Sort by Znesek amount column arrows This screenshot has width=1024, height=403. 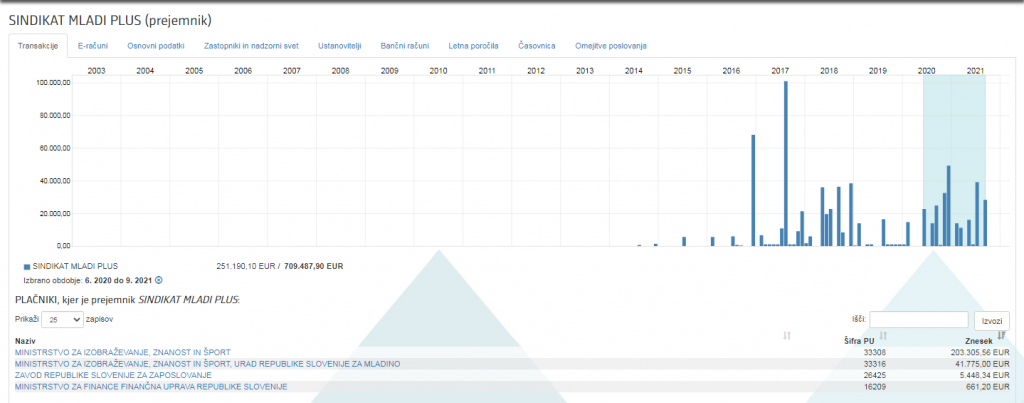(x=1001, y=334)
